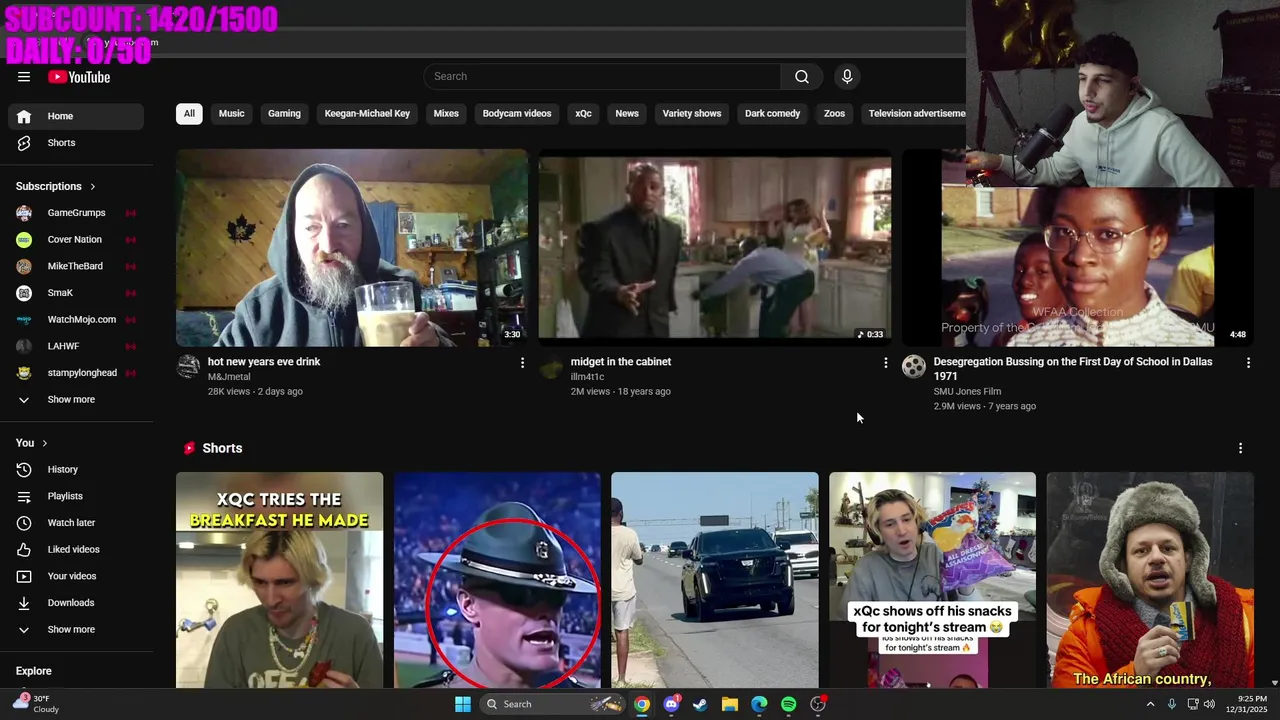Open Microsoft Edge from taskbar

(759, 704)
